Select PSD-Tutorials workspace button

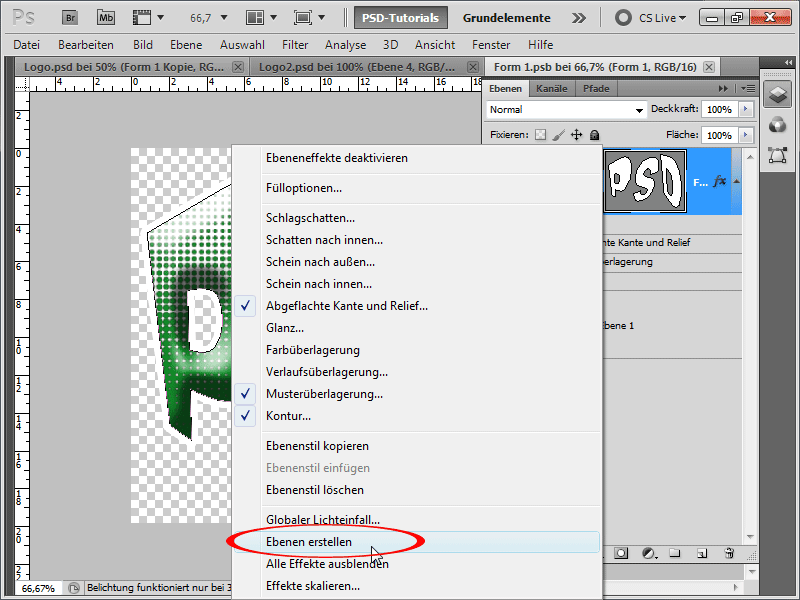(x=401, y=18)
